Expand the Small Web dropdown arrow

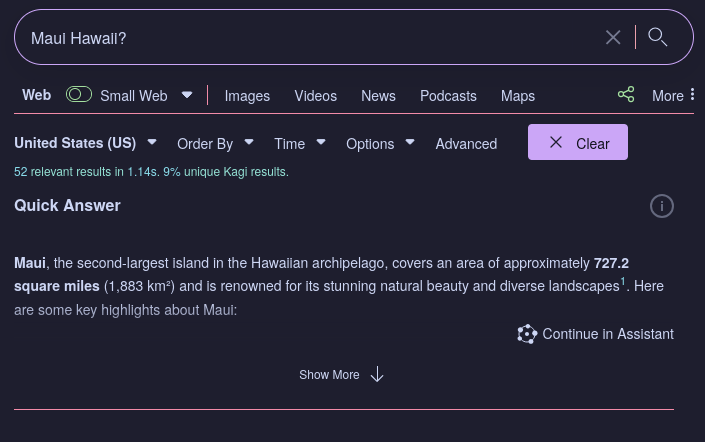point(187,96)
